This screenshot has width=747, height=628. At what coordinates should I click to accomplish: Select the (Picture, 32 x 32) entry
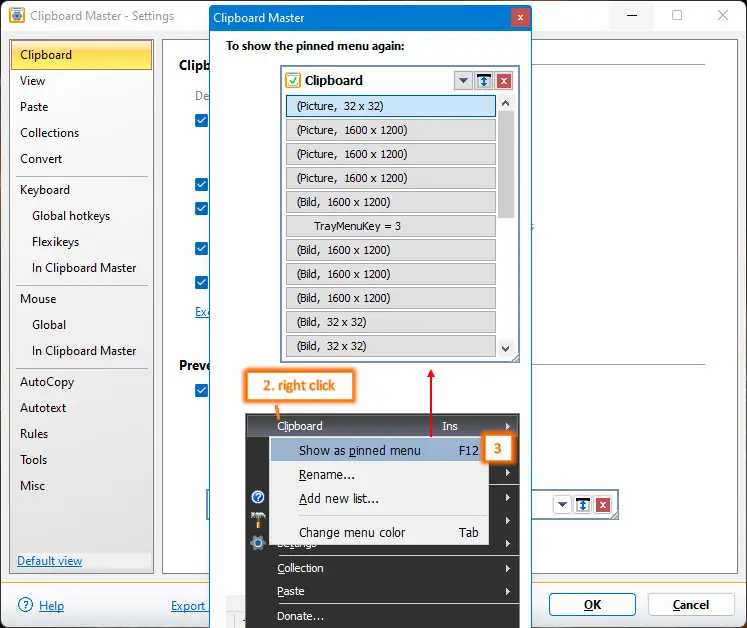391,106
